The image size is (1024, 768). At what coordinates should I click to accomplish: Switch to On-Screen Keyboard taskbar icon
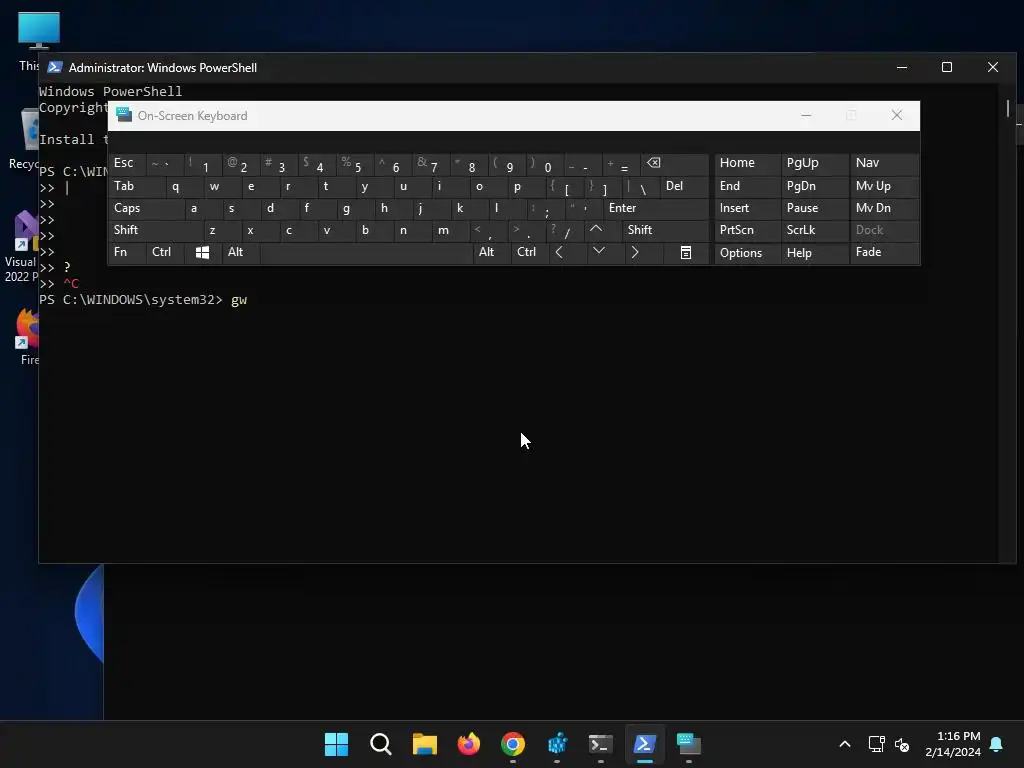[688, 744]
